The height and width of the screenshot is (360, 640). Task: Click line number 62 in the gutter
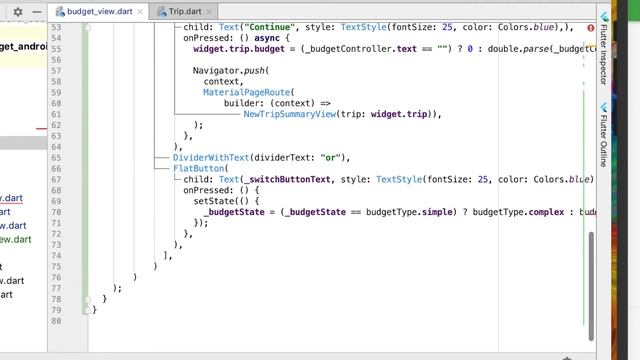[x=56, y=125]
